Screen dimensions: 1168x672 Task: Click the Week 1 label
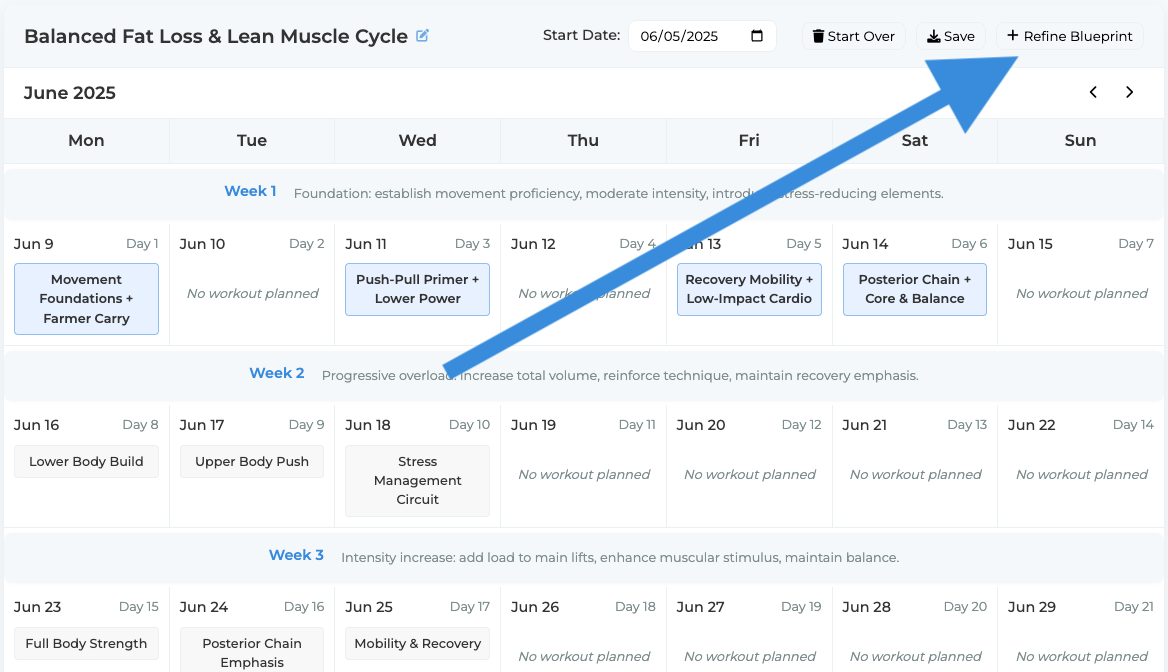pos(250,191)
